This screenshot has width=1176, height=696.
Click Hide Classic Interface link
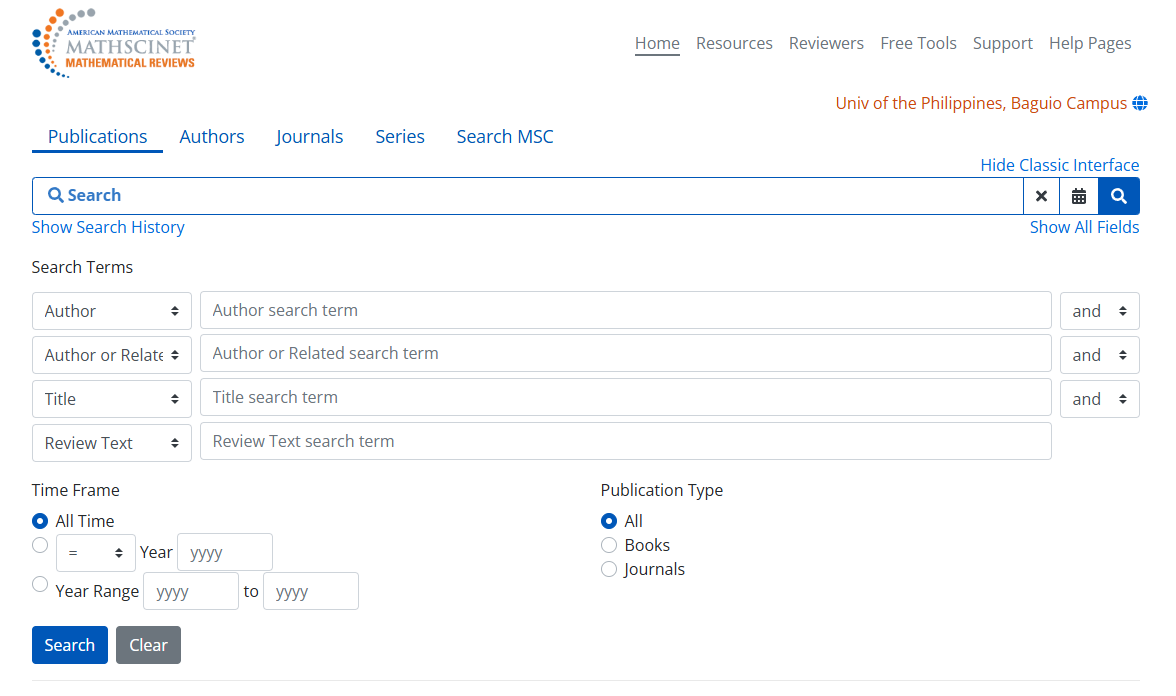pos(1059,165)
